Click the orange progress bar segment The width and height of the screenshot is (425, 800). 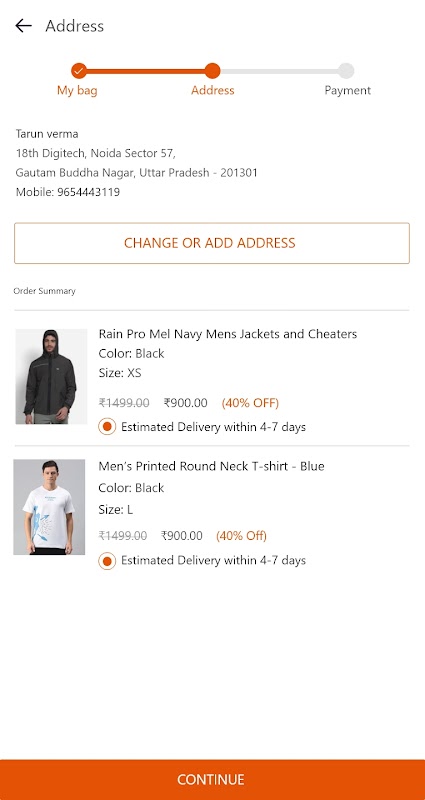(x=145, y=71)
